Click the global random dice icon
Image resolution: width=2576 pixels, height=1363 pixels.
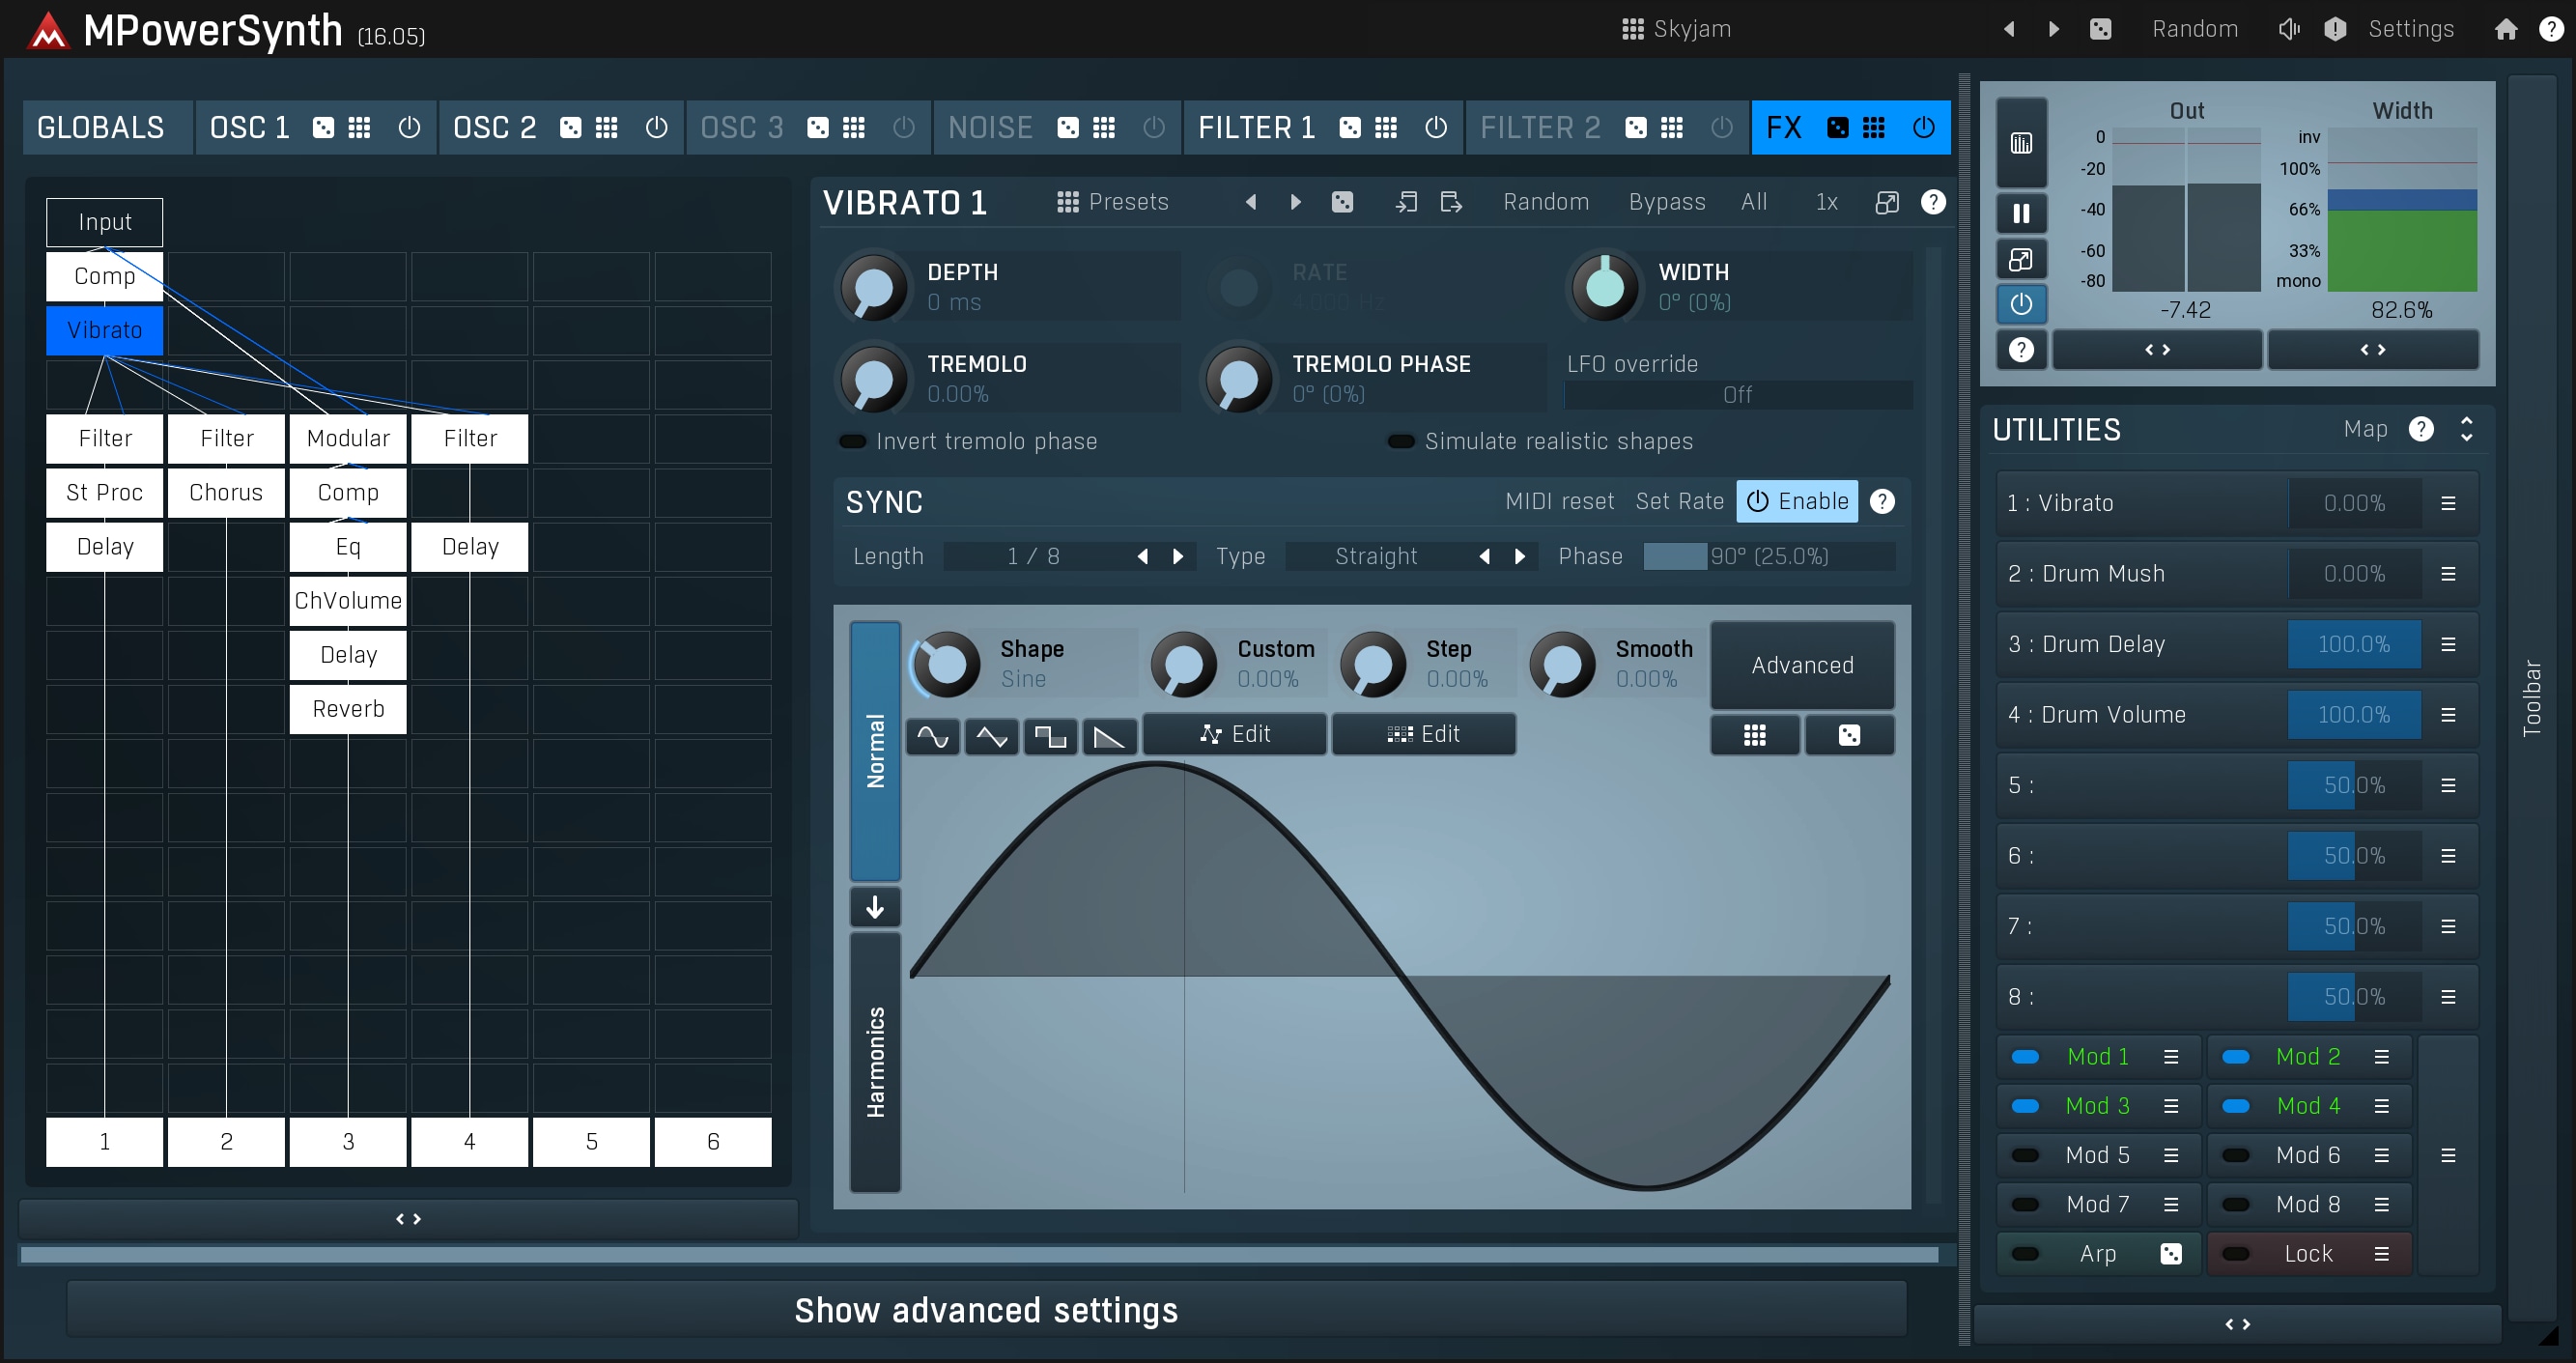2100,29
